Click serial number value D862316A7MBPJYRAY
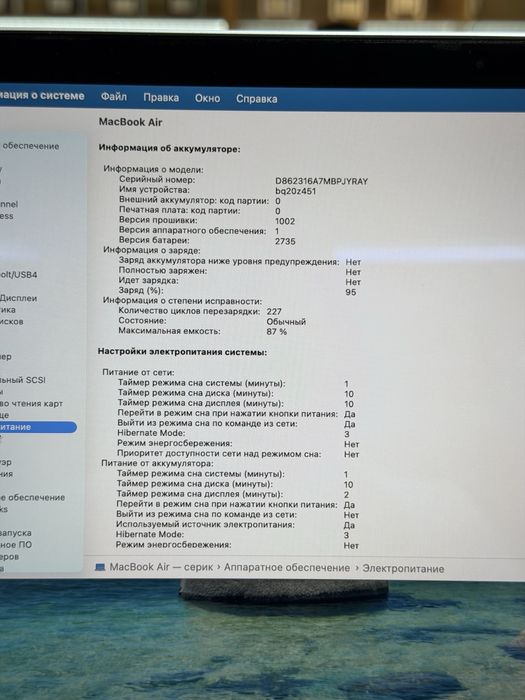The width and height of the screenshot is (525, 700). coord(321,181)
